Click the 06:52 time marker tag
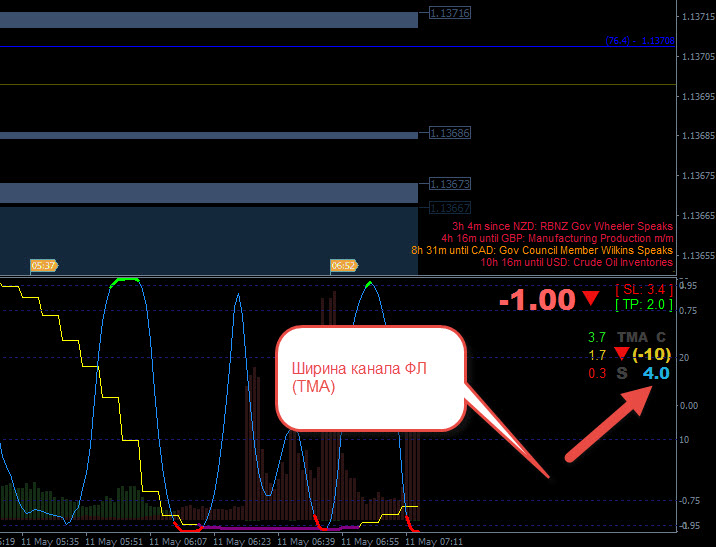This screenshot has width=716, height=547. click(x=344, y=265)
